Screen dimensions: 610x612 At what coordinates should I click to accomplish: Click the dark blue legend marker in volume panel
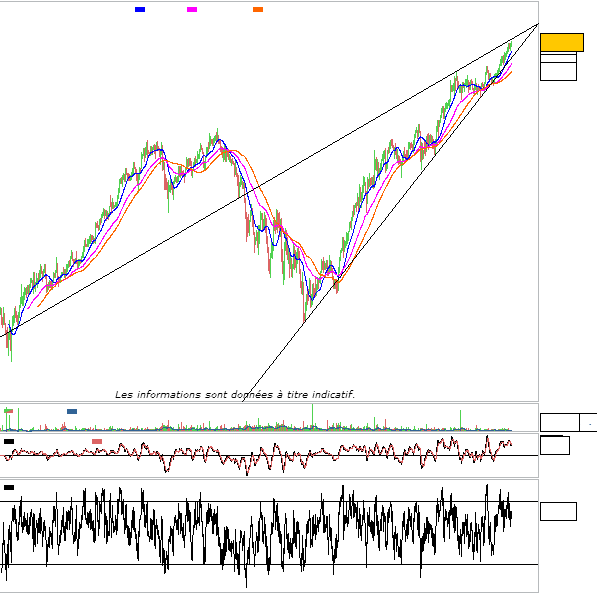click(x=72, y=411)
